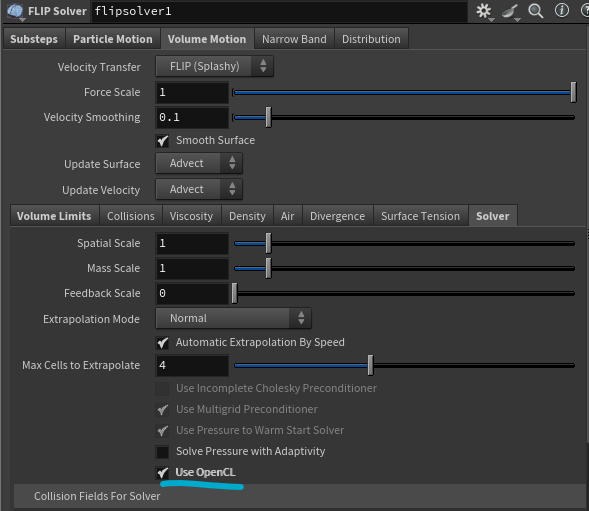Click the Spatial Scale parameter label
Screen dimensions: 589x511
point(109,243)
